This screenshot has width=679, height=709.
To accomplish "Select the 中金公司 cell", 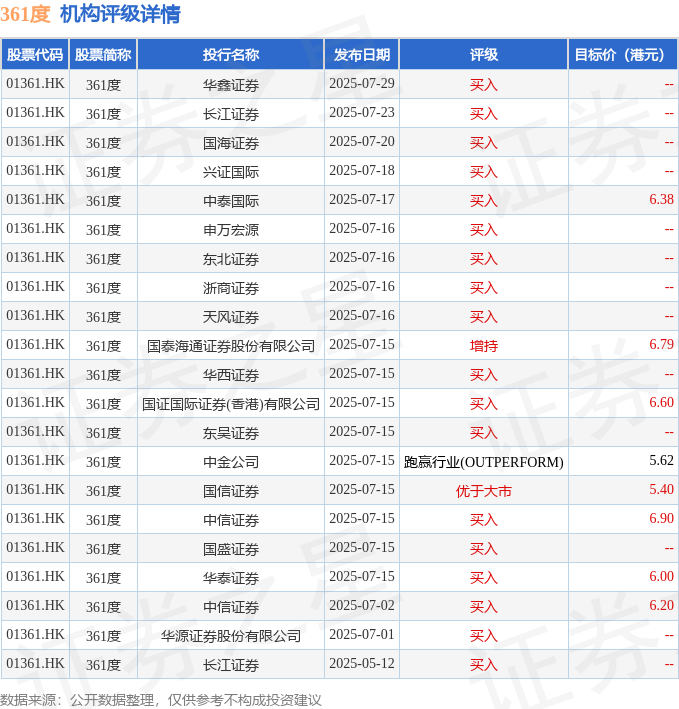I will pyautogui.click(x=231, y=462).
